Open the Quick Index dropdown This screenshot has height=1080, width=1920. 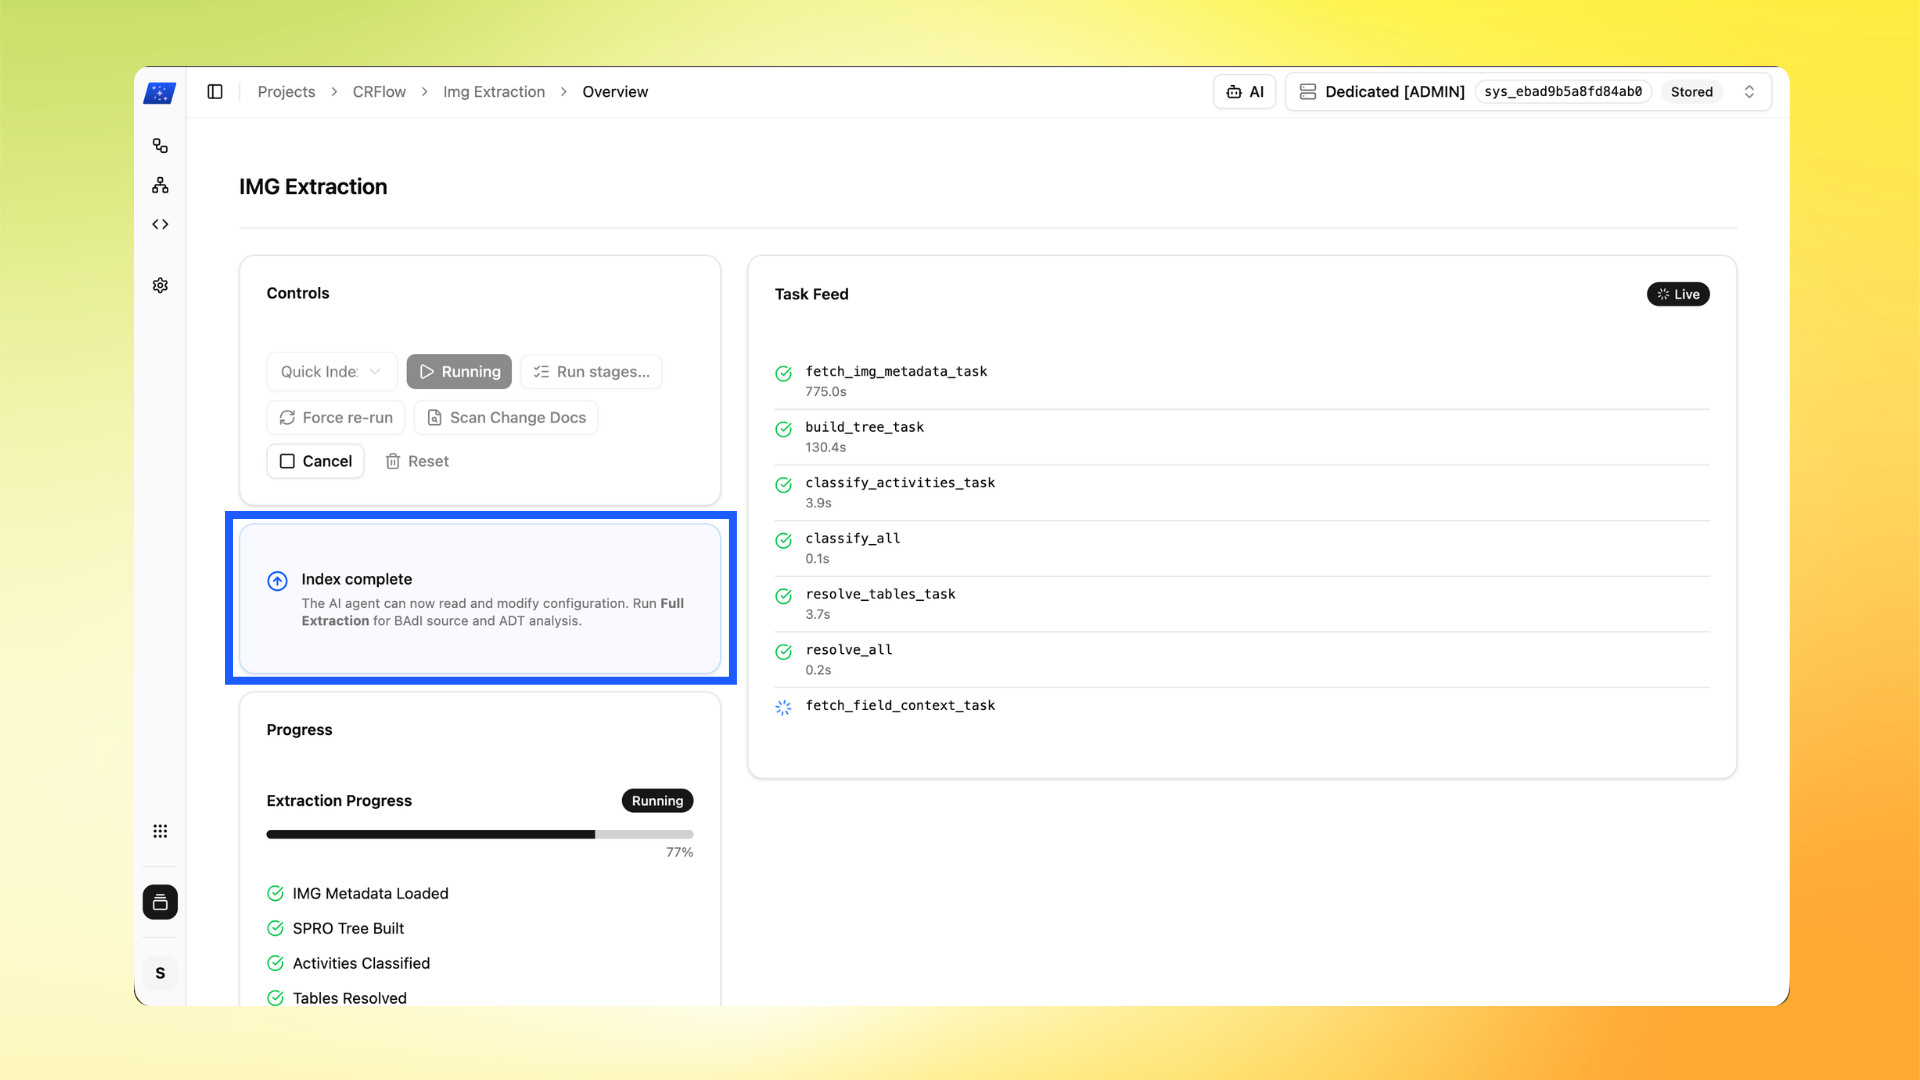[331, 371]
